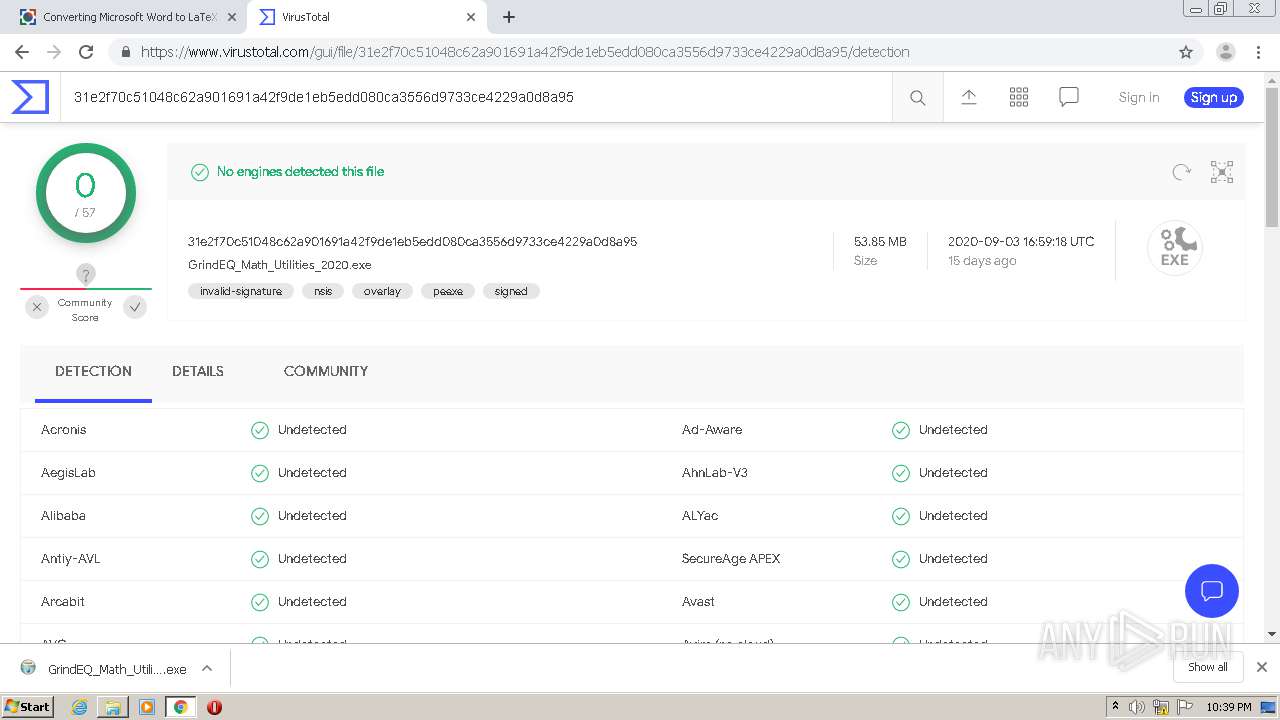Click the peexe tag

point(448,291)
